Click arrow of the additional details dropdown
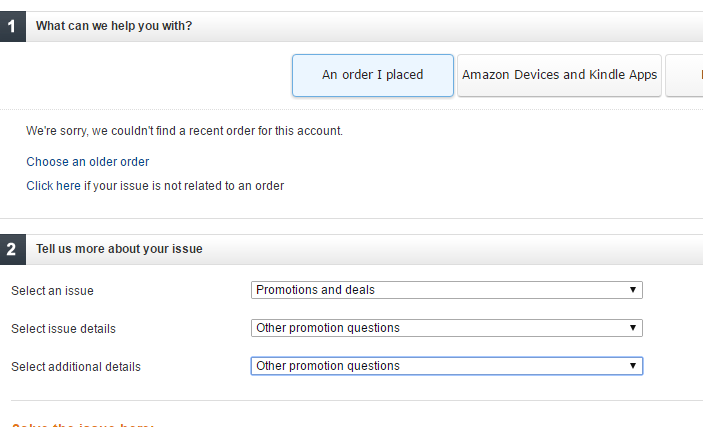The height and width of the screenshot is (427, 703). 633,366
